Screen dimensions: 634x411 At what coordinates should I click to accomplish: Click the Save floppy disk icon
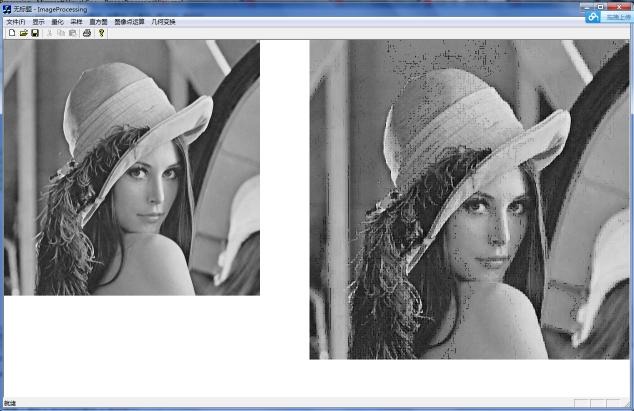(35, 33)
